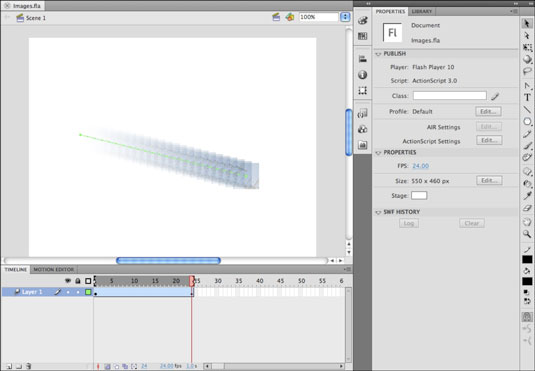Viewport: 535px width, 371px height.
Task: Select the Lasso tool
Action: click(x=527, y=71)
